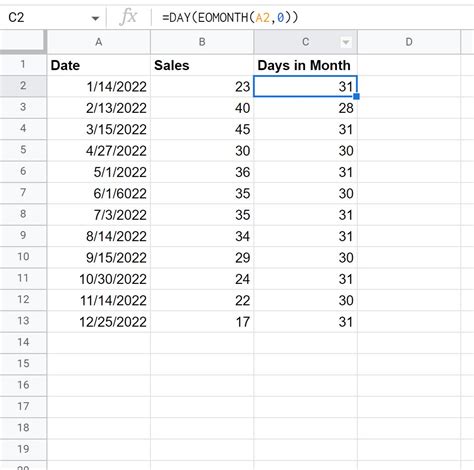Open the Name box dropdown arrow
Screen dimensions: 474x470
95,18
